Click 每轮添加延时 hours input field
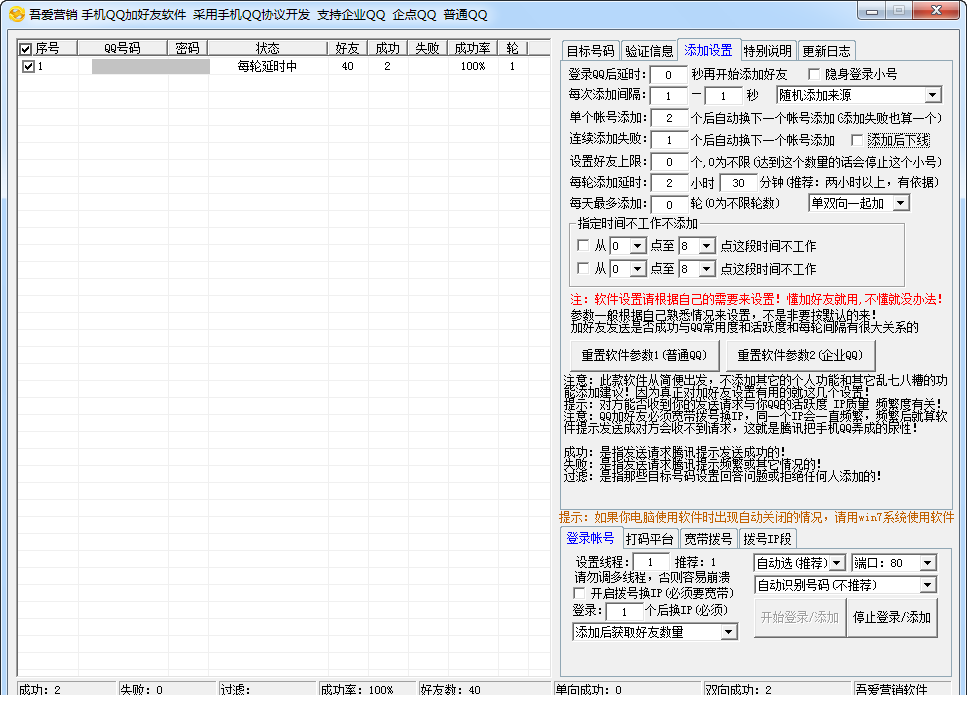The image size is (967, 718). (x=669, y=183)
